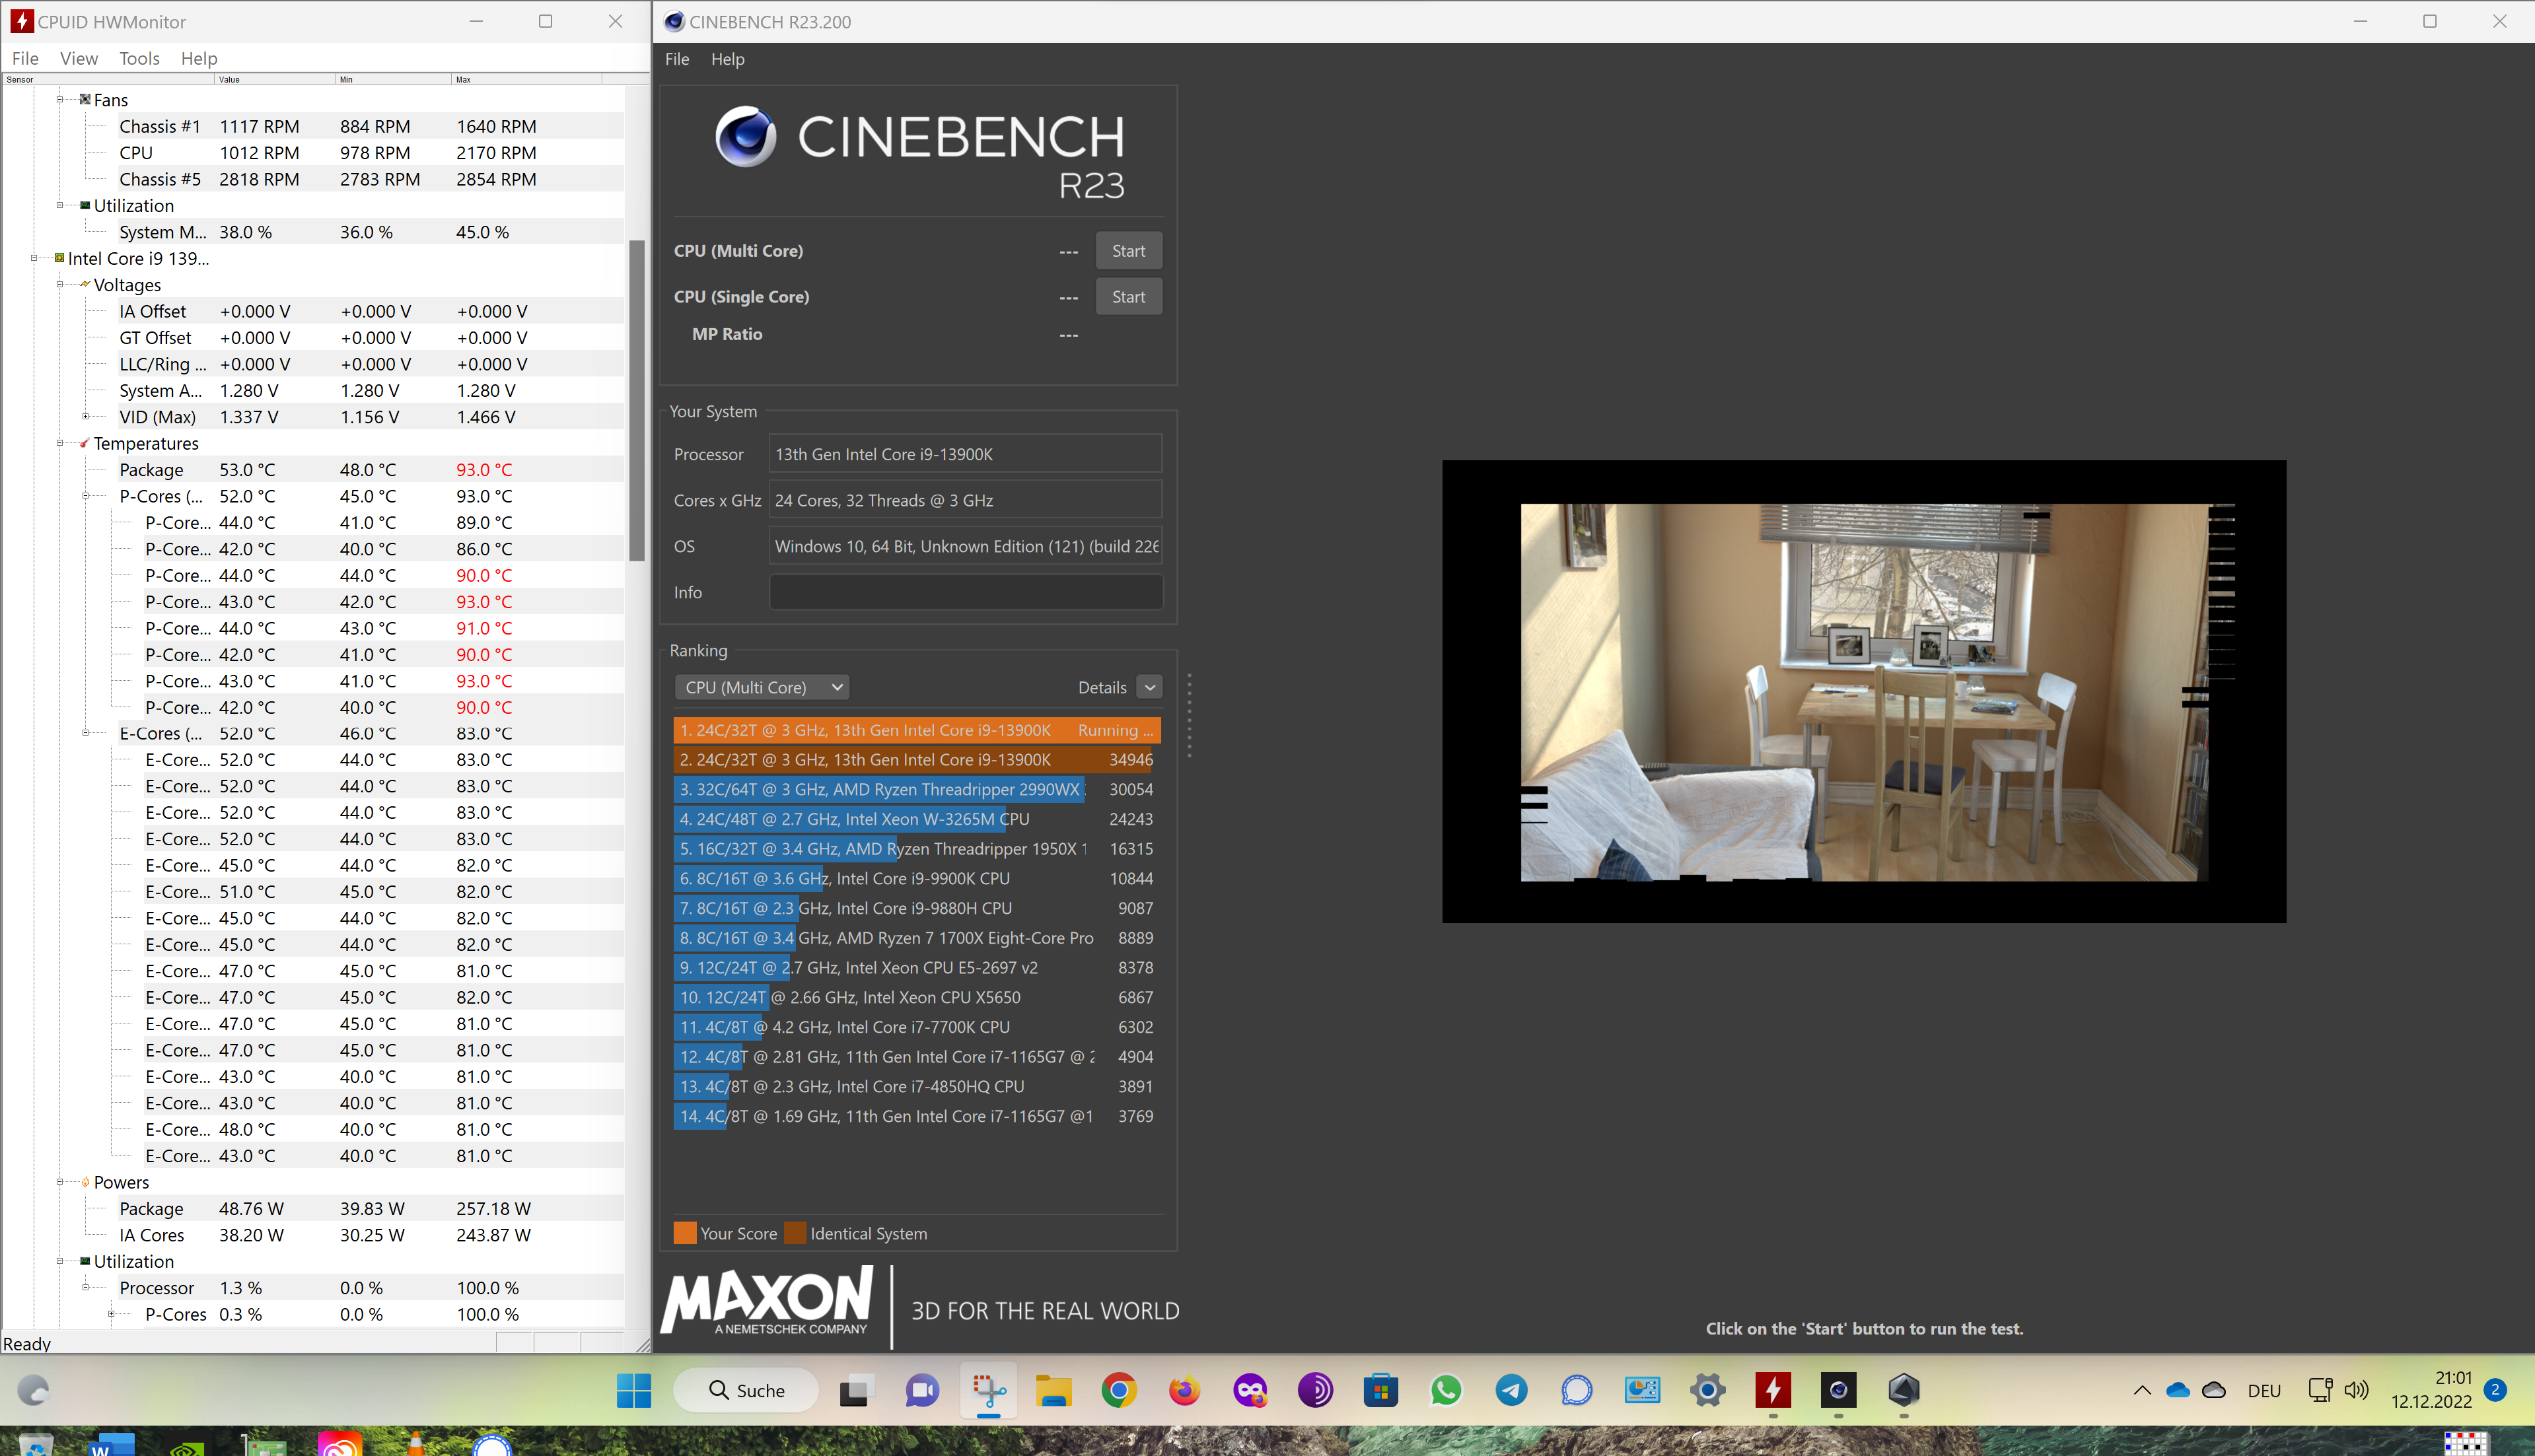This screenshot has width=2535, height=1456.
Task: Collapse the Fans node in HWMonitor
Action: pos(60,99)
